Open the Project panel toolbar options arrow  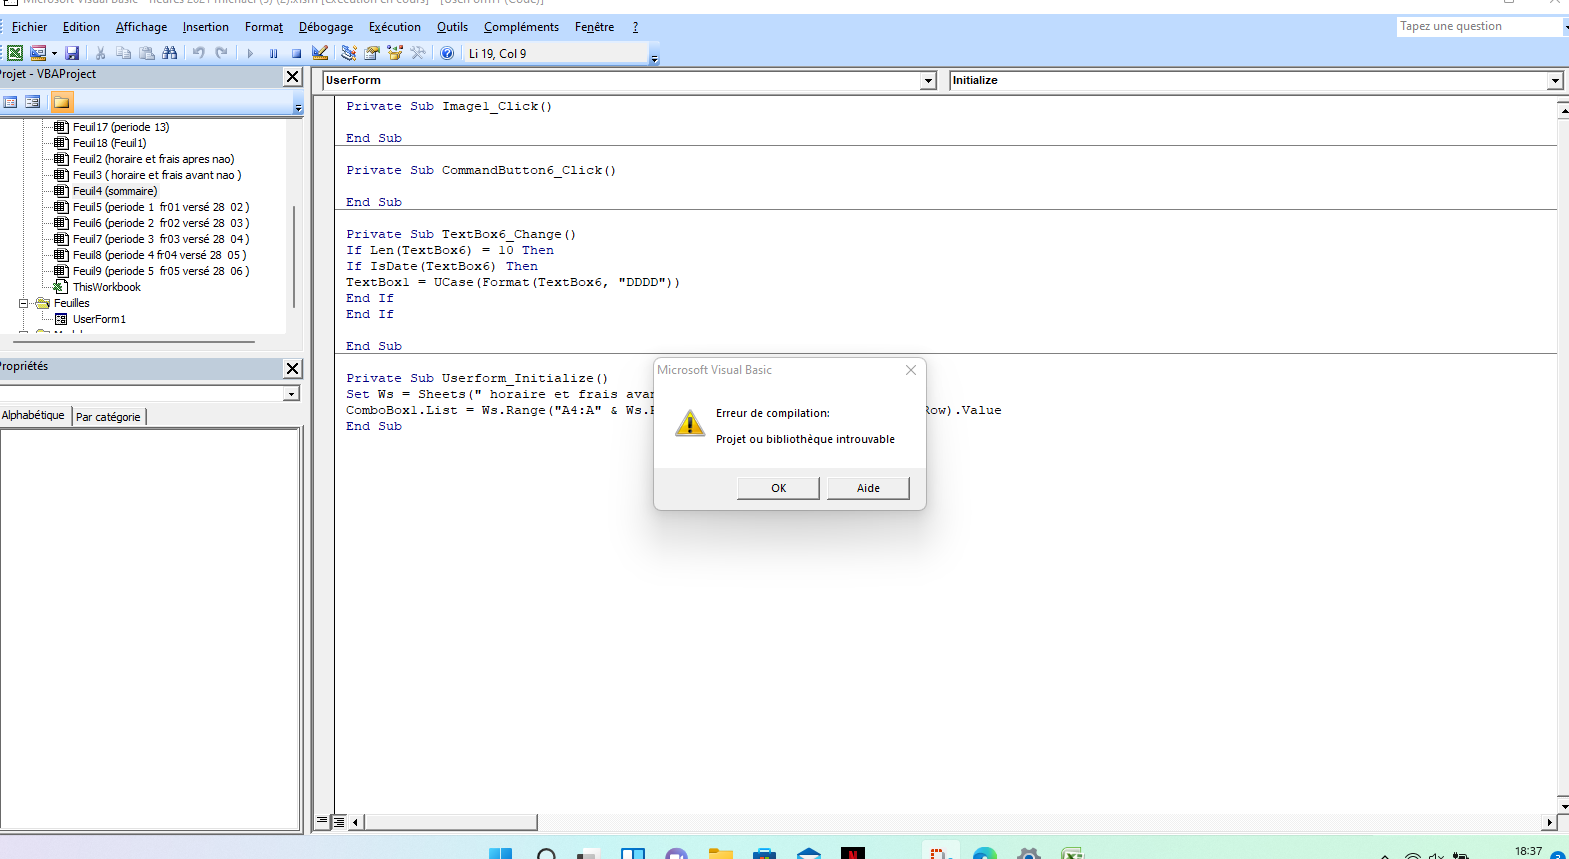point(298,107)
